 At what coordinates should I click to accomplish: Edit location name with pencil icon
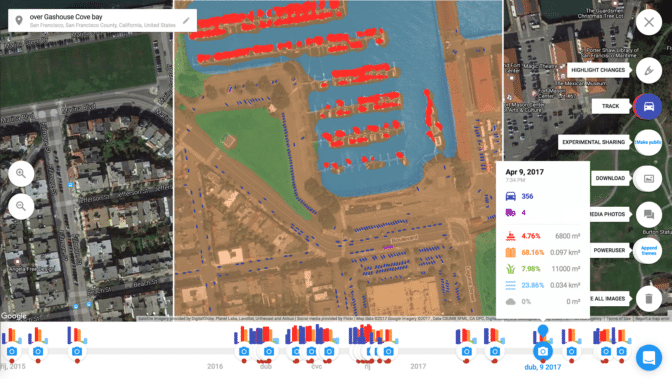[x=186, y=21]
